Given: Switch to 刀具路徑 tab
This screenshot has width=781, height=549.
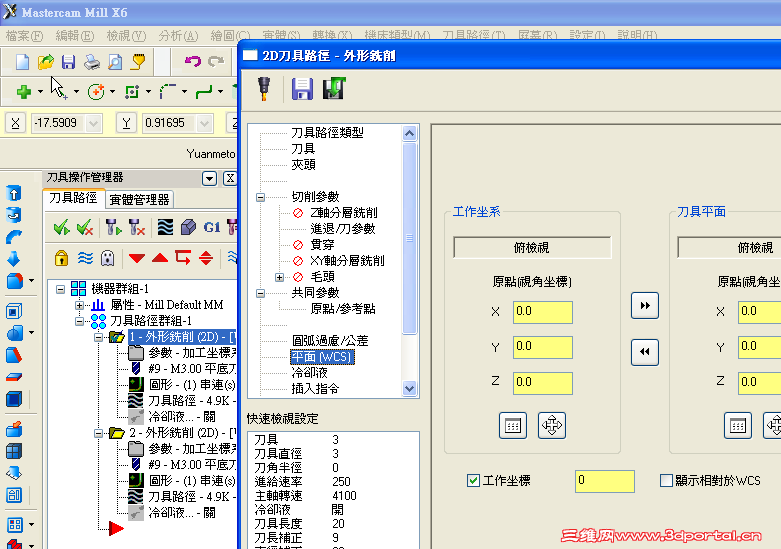Looking at the screenshot, I should [x=73, y=198].
